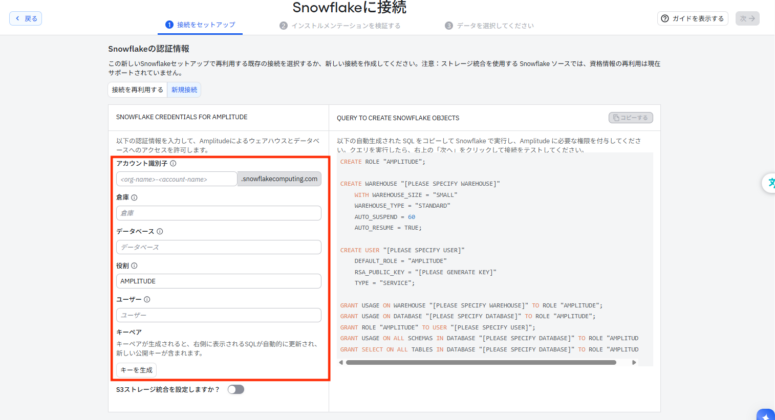Click info icon next to 役割
Image resolution: width=775 pixels, height=420 pixels.
(134, 265)
